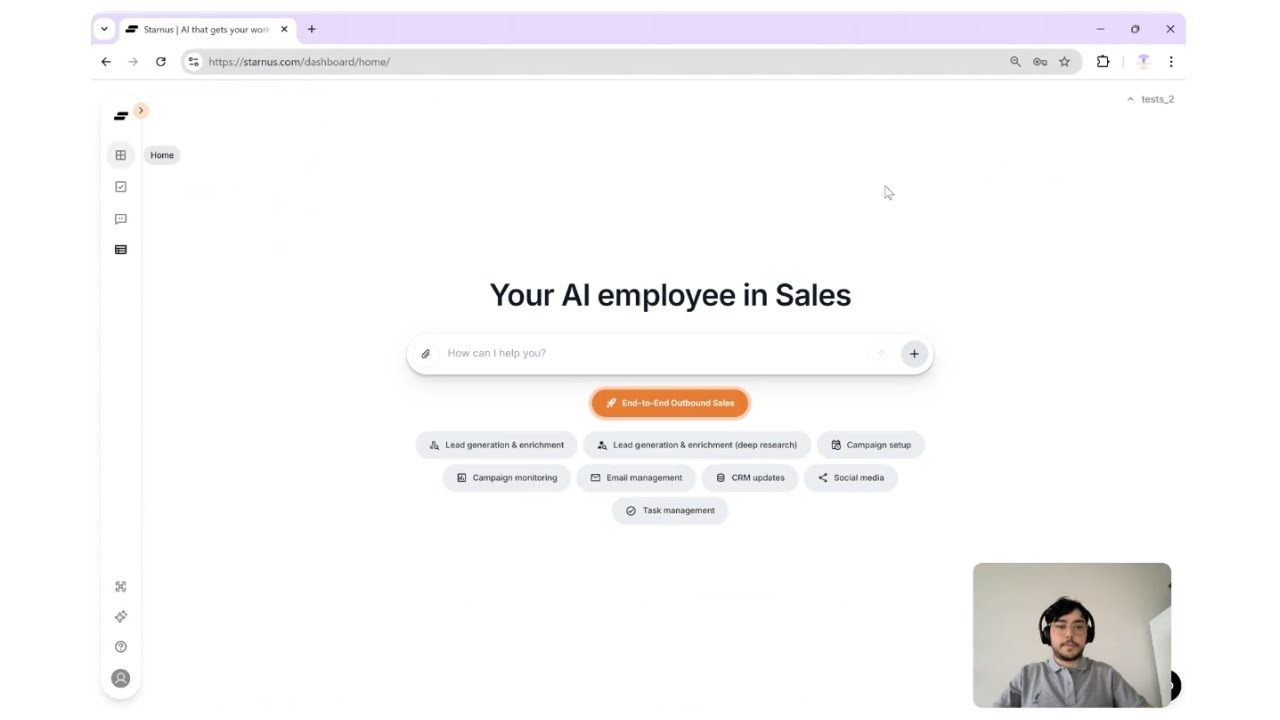Click the sparkle icon in lower sidebar

tap(121, 617)
